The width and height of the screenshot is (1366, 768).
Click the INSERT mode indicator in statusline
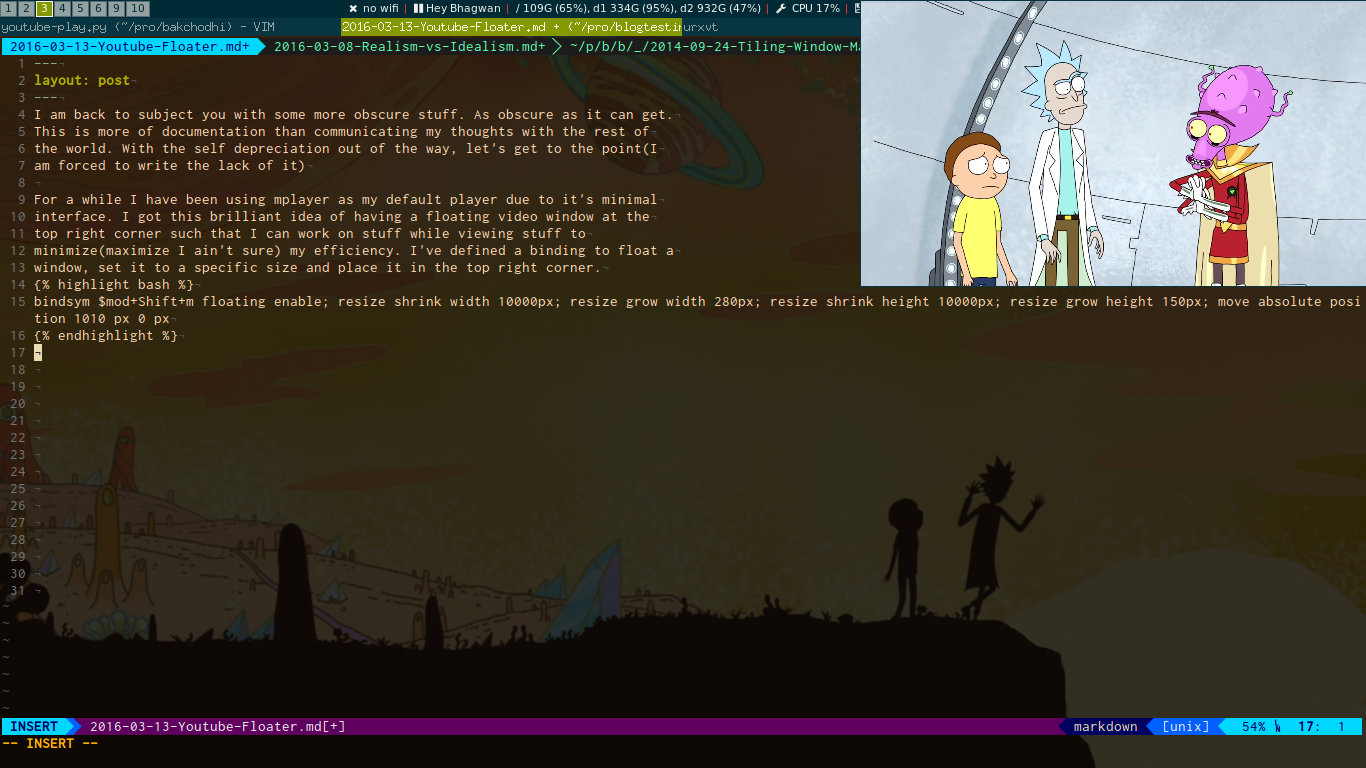[35, 726]
